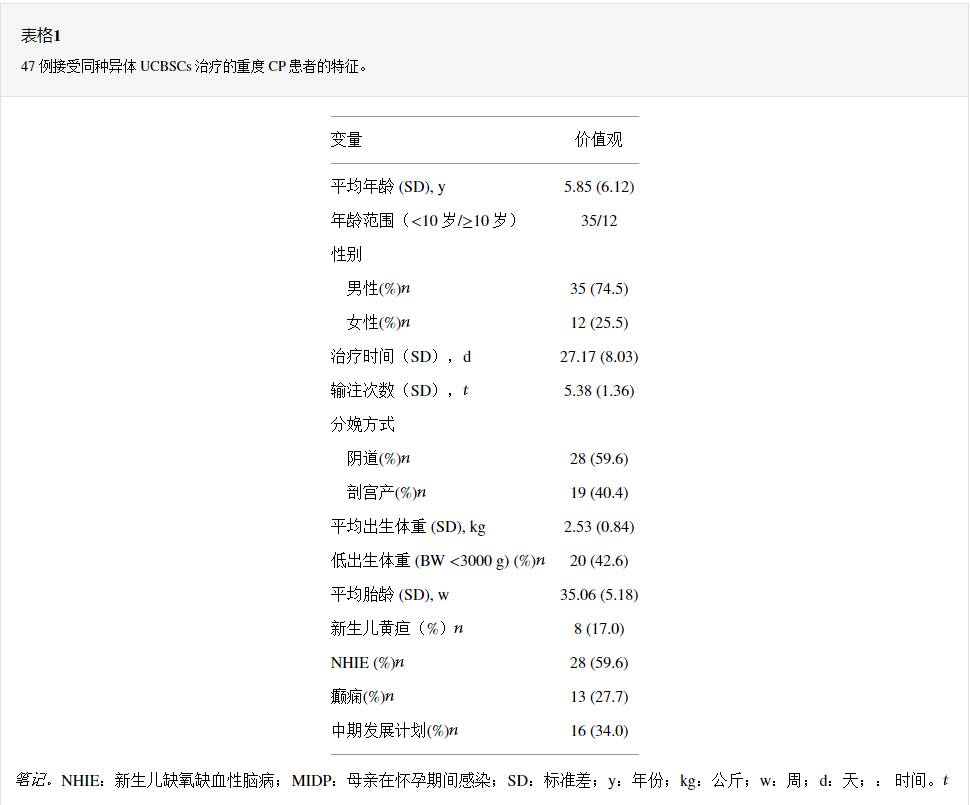Click the 新生儿黄疸 value 8 (17.0)
Viewport: 970px width, 805px height.
[x=598, y=629]
